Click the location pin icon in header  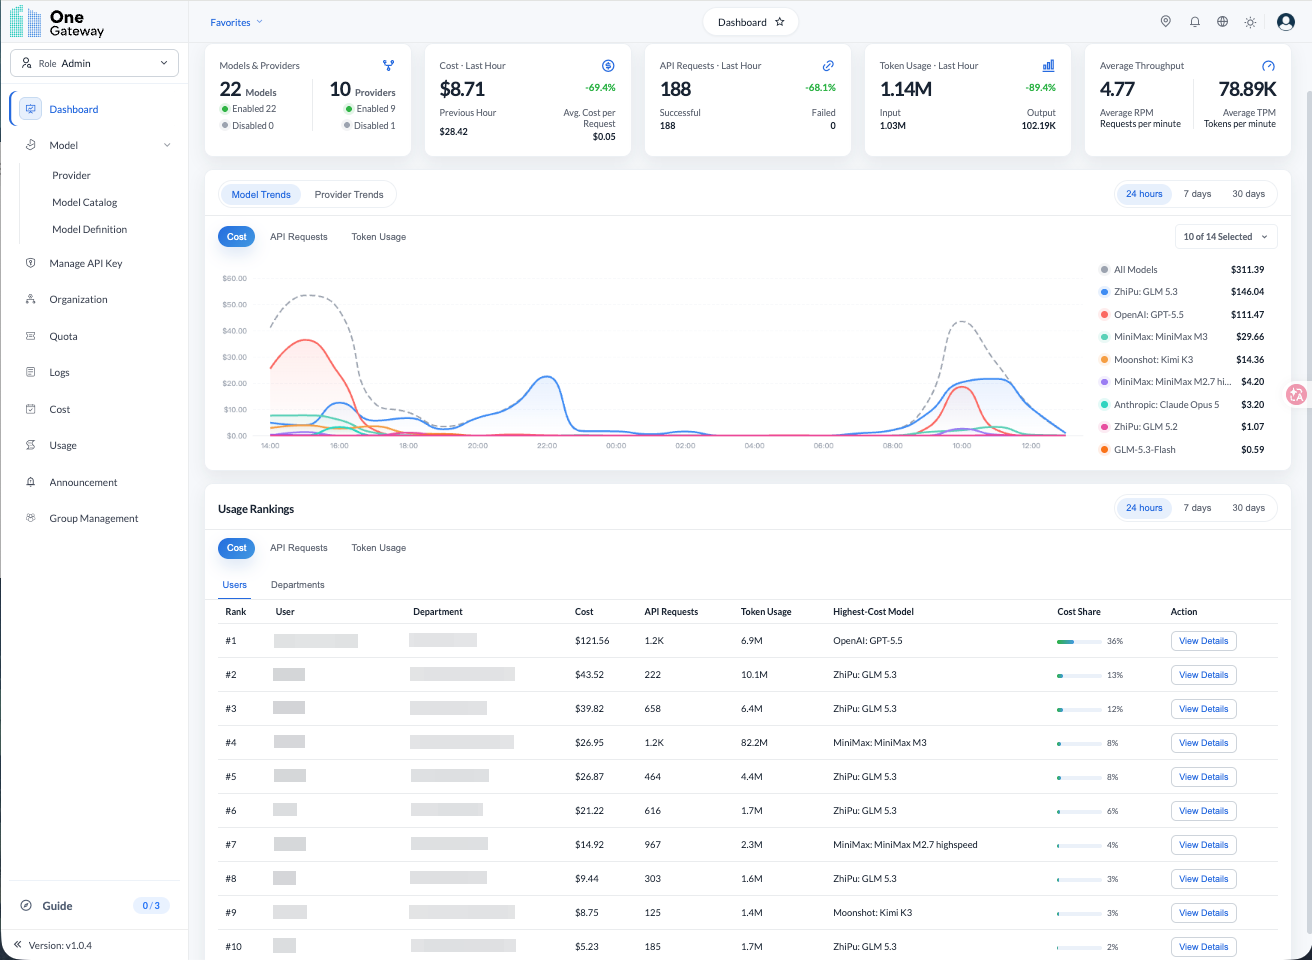pos(1165,22)
